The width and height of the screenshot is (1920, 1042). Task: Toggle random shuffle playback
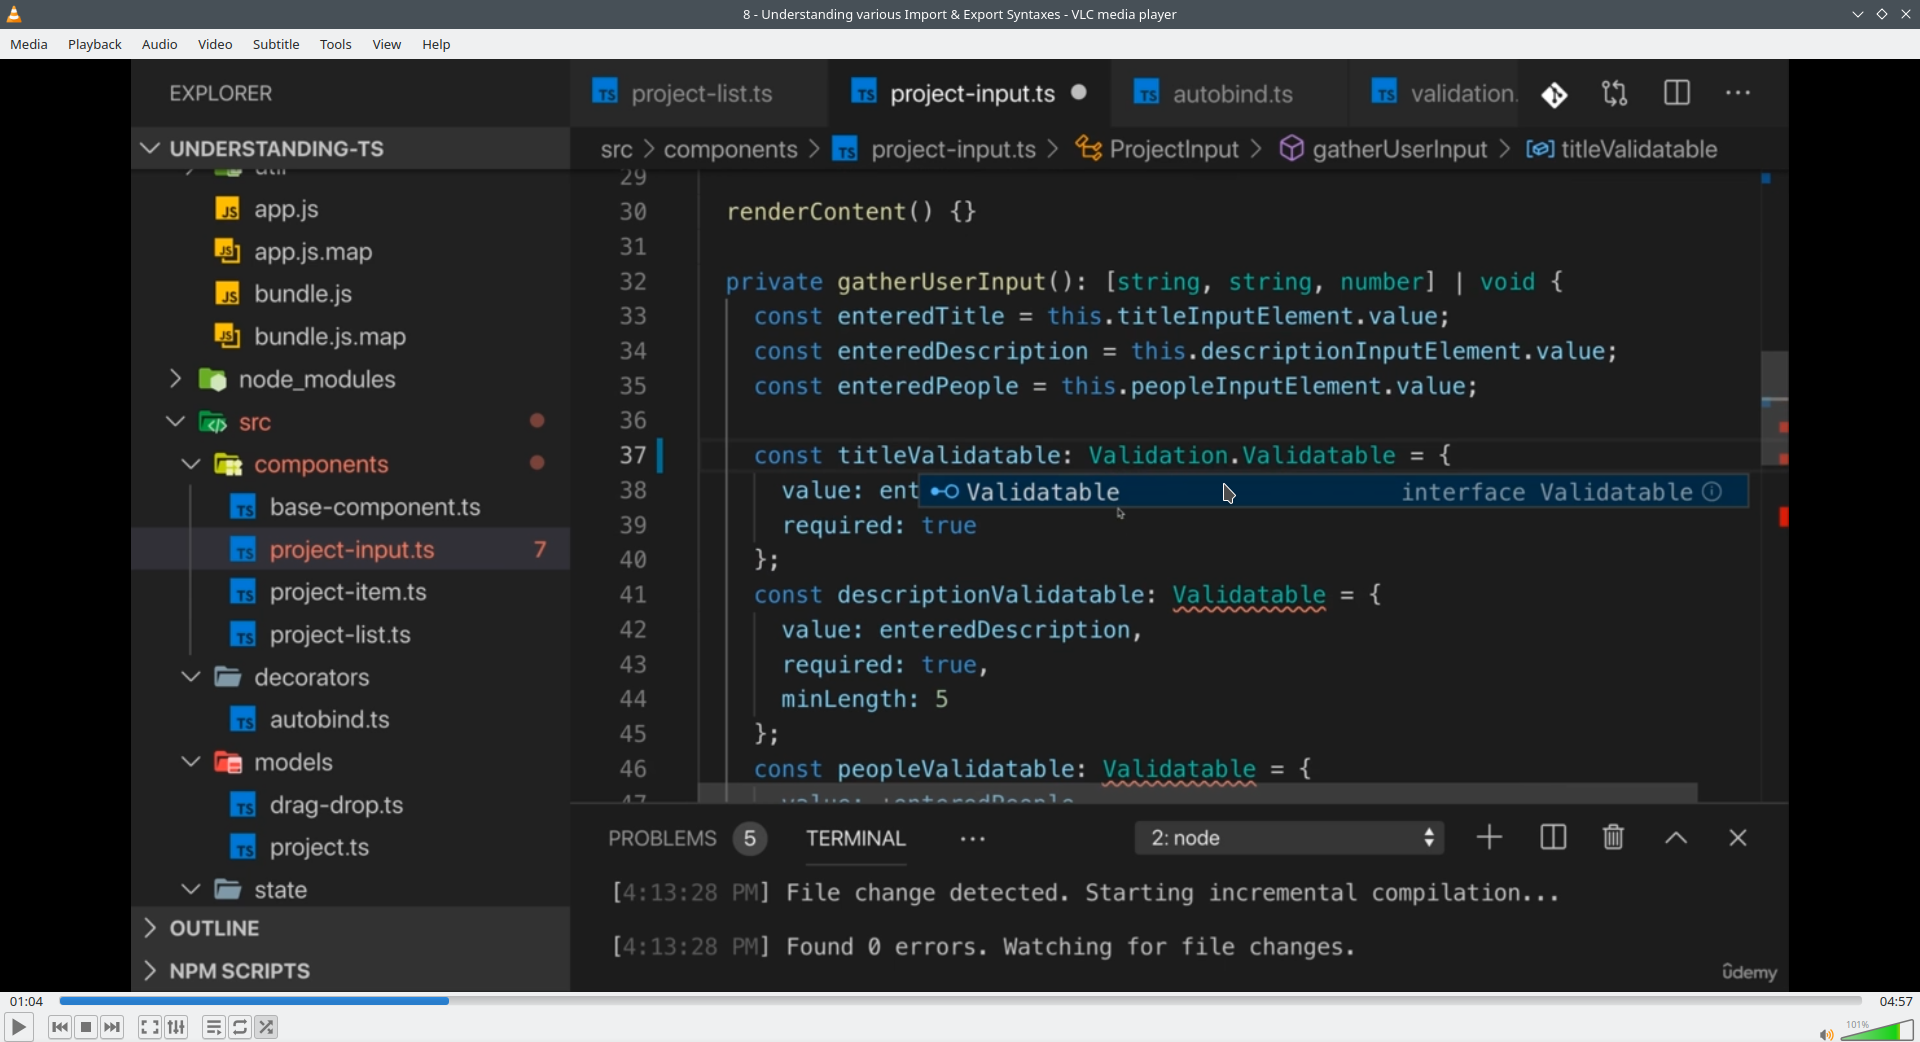(267, 1027)
